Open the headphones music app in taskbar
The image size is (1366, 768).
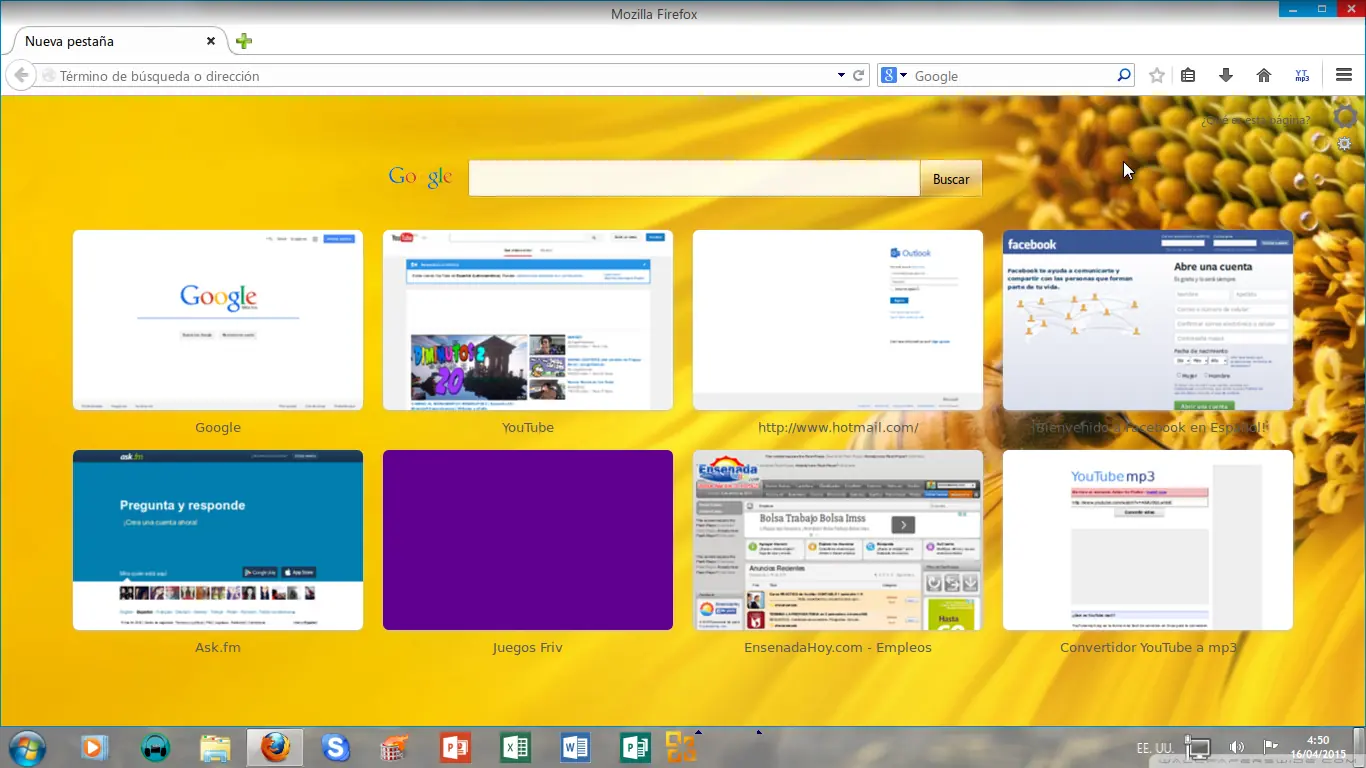coord(155,747)
